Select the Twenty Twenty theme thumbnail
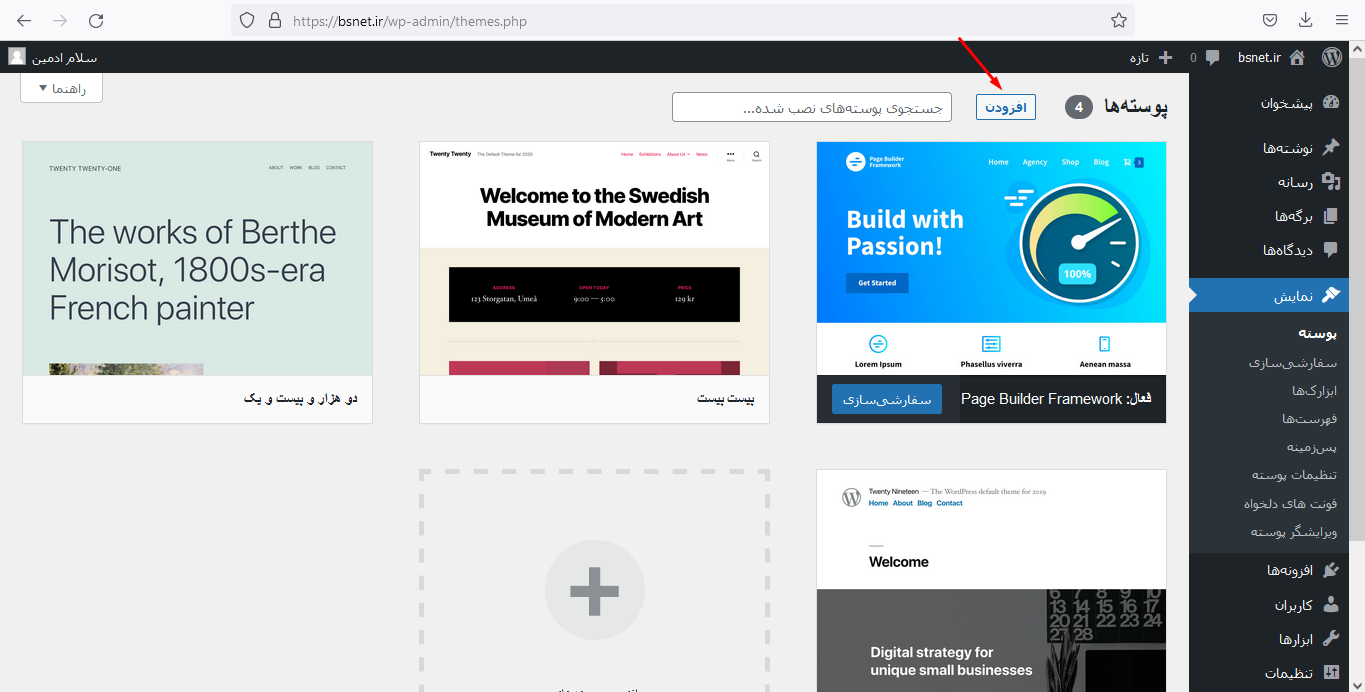Viewport: 1365px width, 692px height. pyautogui.click(x=594, y=258)
